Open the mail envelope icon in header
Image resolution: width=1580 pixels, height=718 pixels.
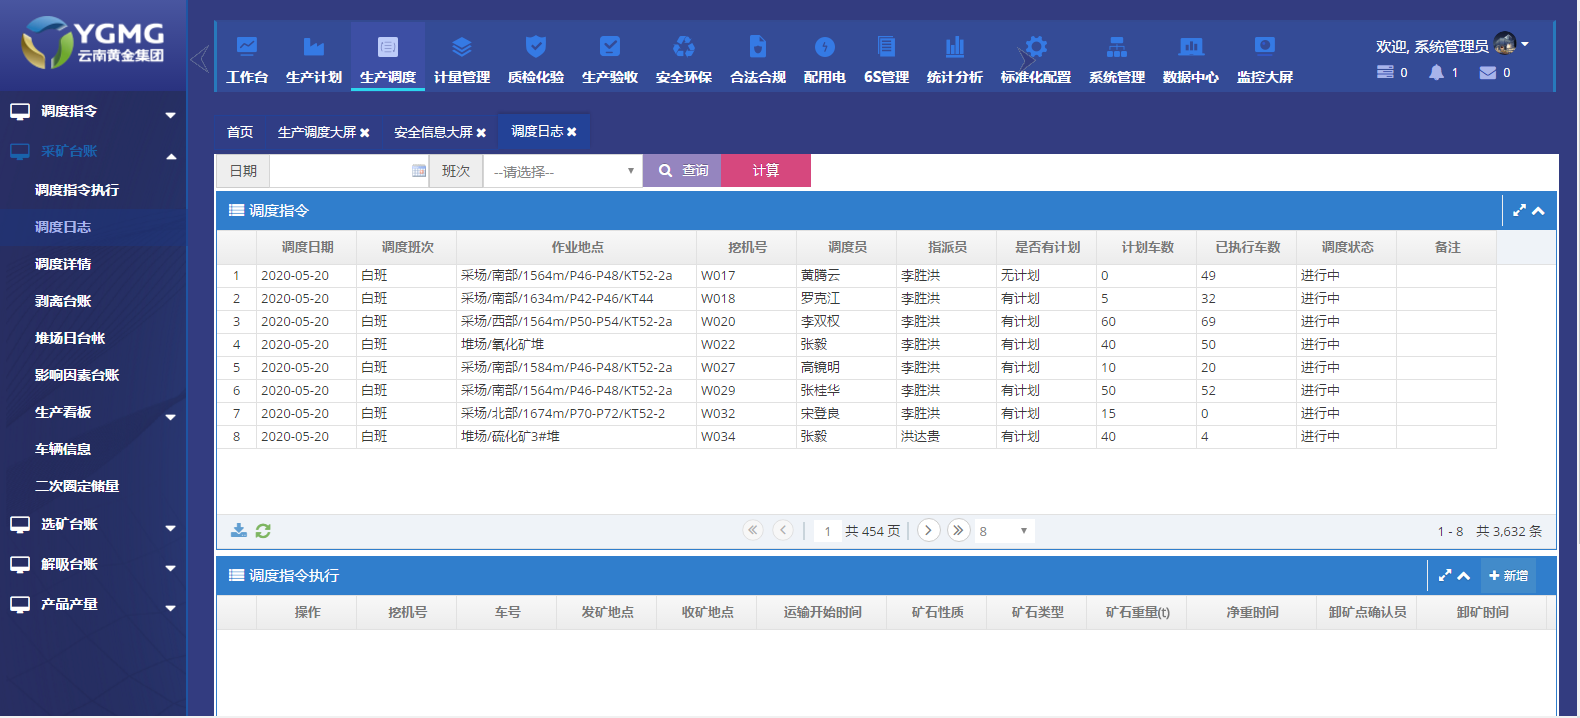coord(1488,72)
